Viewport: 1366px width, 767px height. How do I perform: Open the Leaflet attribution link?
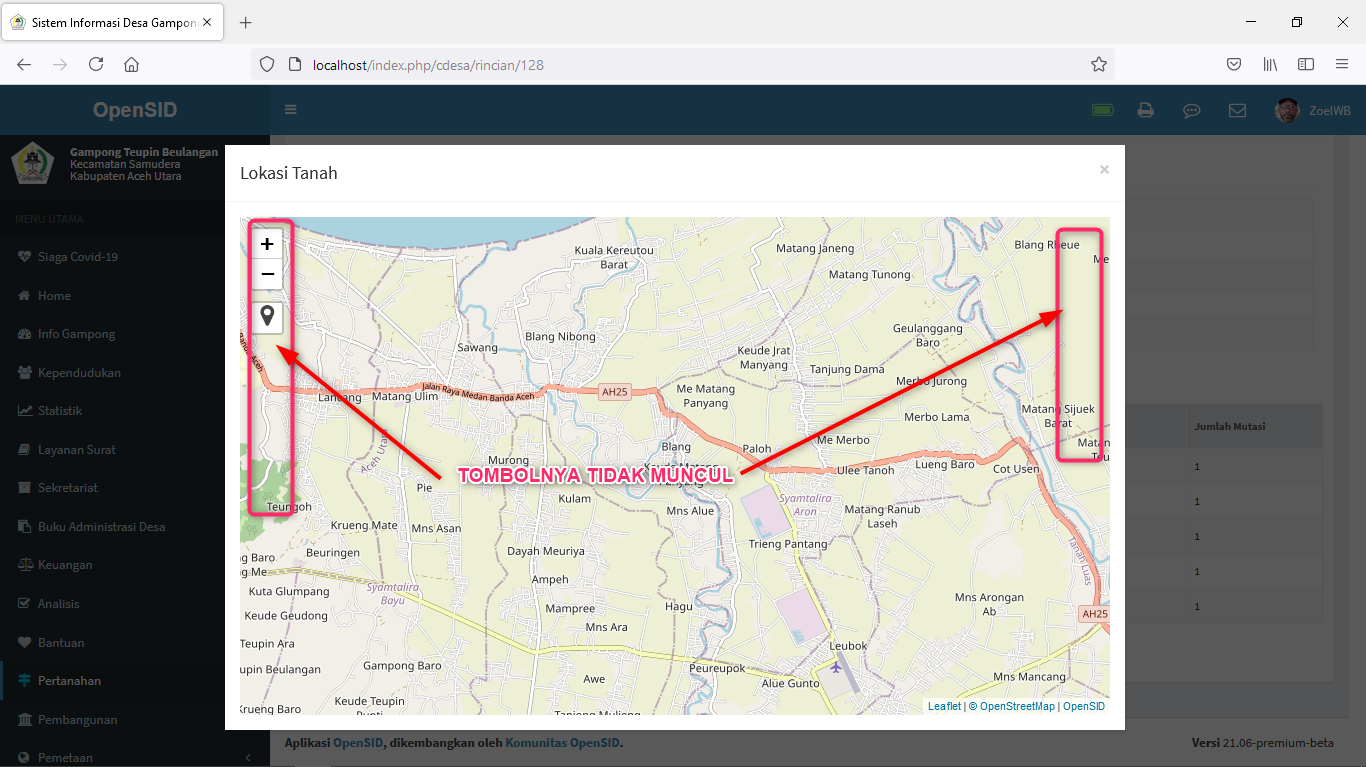(x=944, y=706)
